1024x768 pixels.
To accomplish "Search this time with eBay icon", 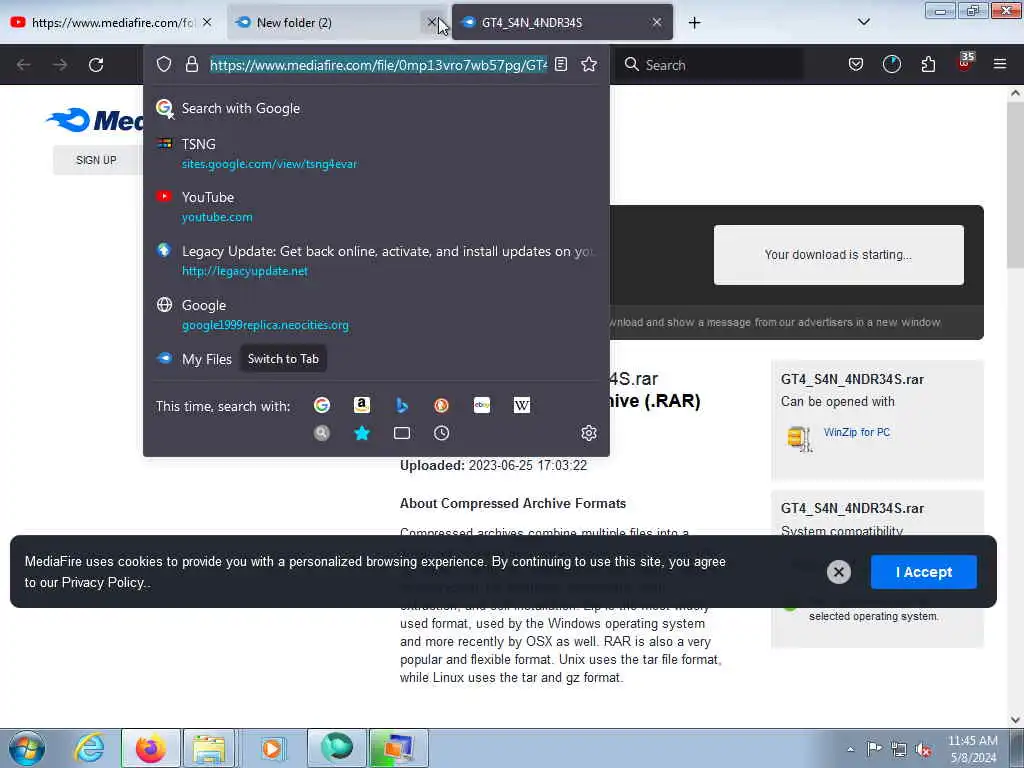I will click(482, 405).
